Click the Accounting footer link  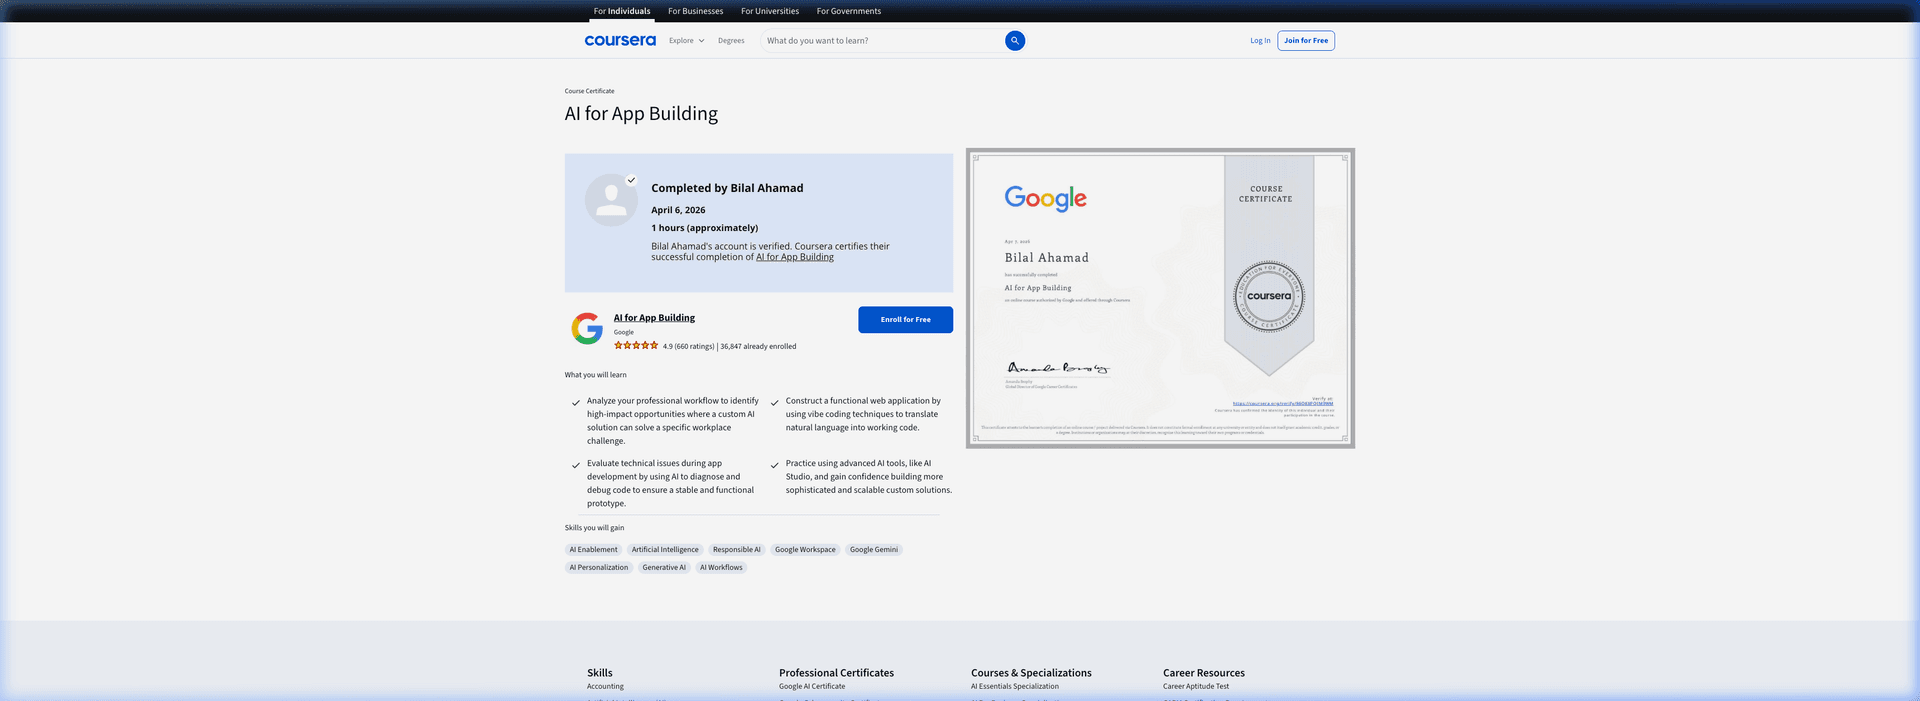pos(605,687)
